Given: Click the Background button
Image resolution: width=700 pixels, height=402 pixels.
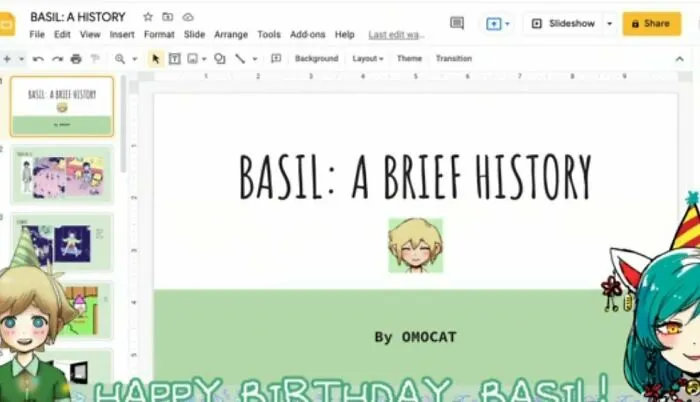Looking at the screenshot, I should coord(317,59).
